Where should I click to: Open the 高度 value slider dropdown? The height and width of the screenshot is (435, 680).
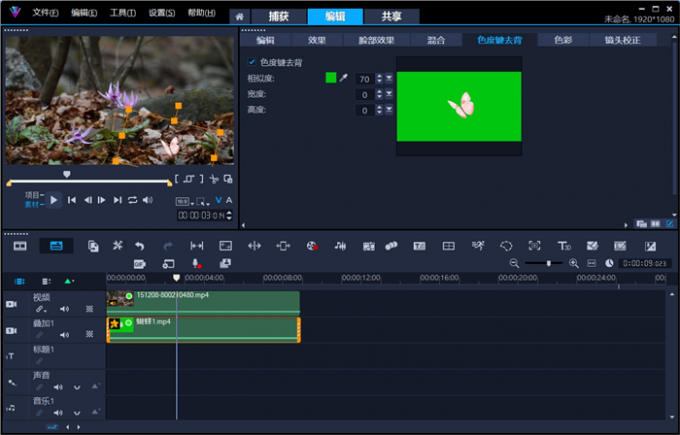[389, 110]
